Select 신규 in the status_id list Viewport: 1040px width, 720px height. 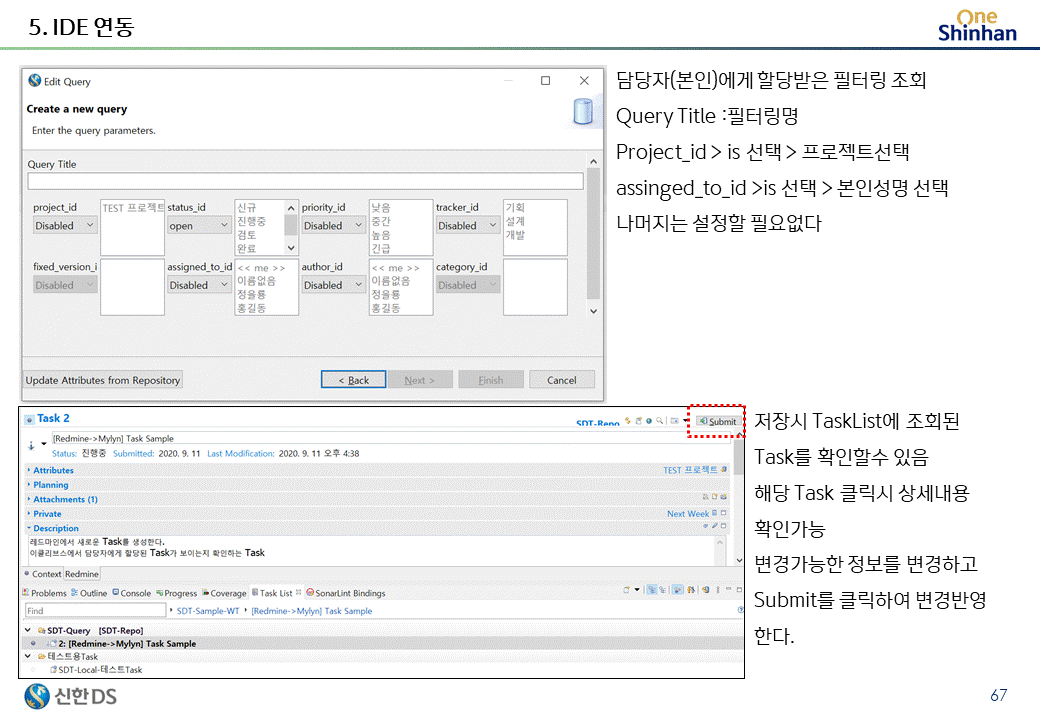[247, 208]
